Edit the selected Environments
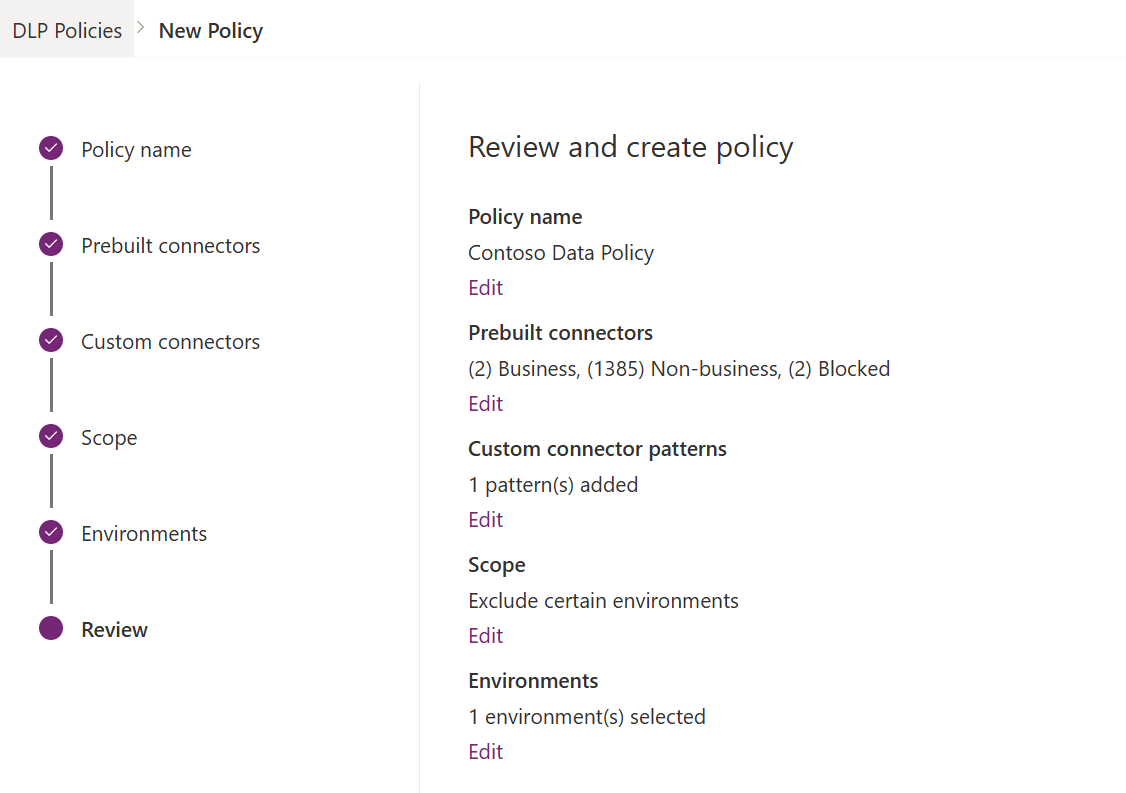1126x793 pixels. point(485,751)
